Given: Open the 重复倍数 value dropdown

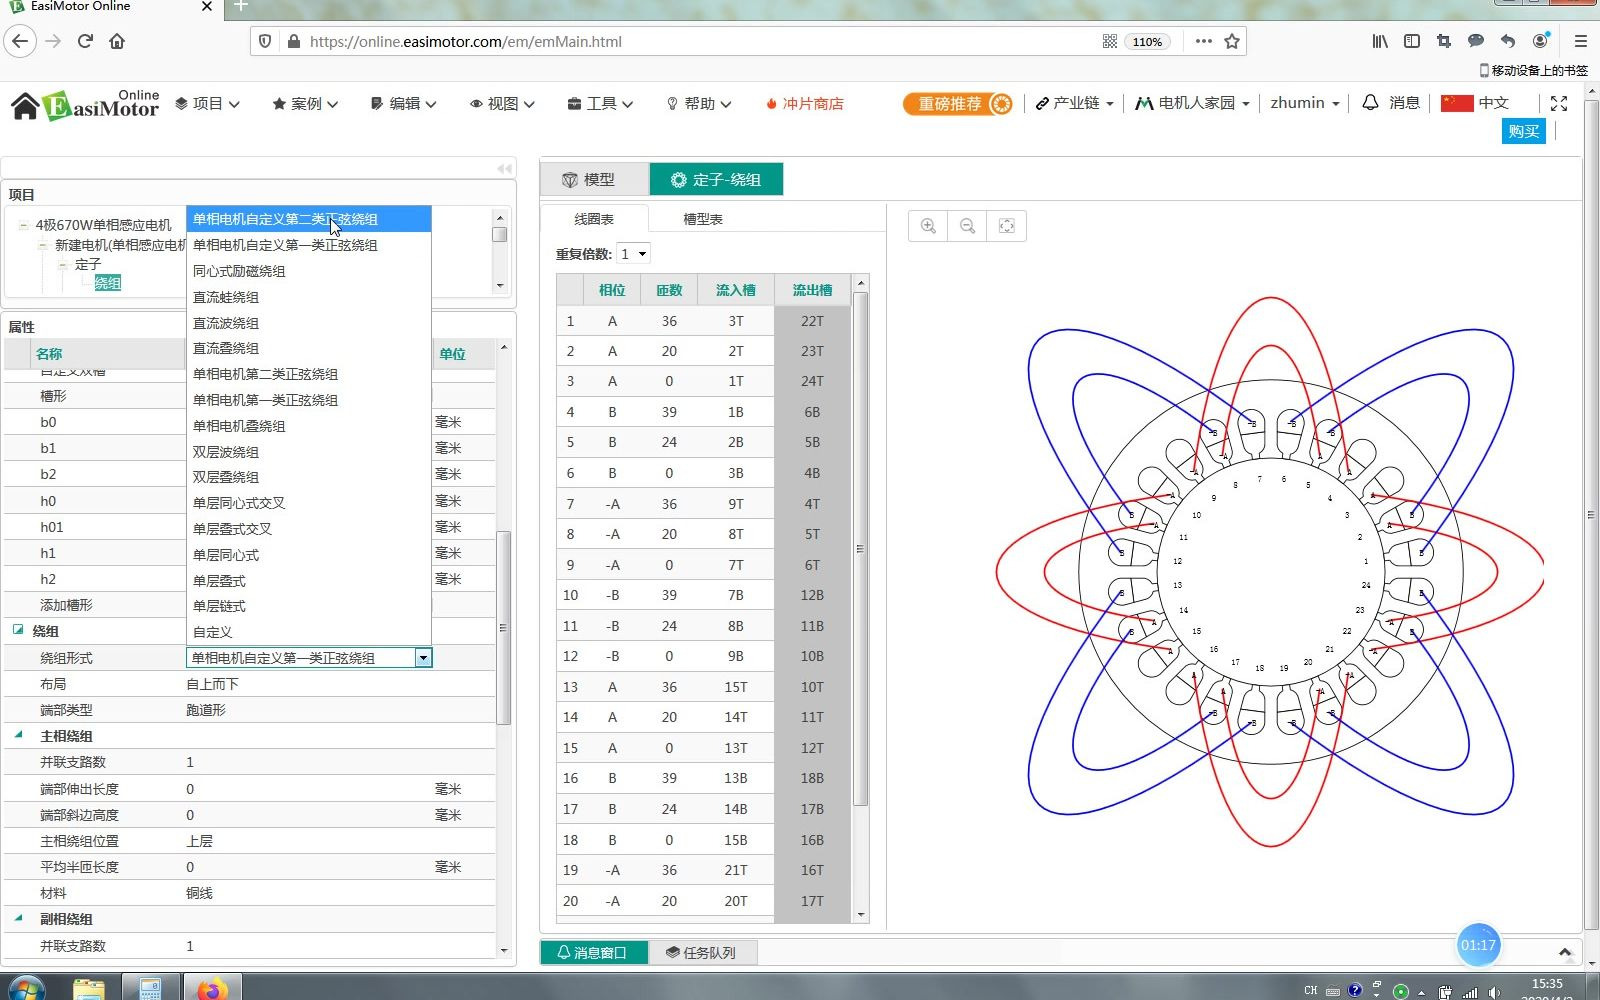Looking at the screenshot, I should tap(644, 253).
